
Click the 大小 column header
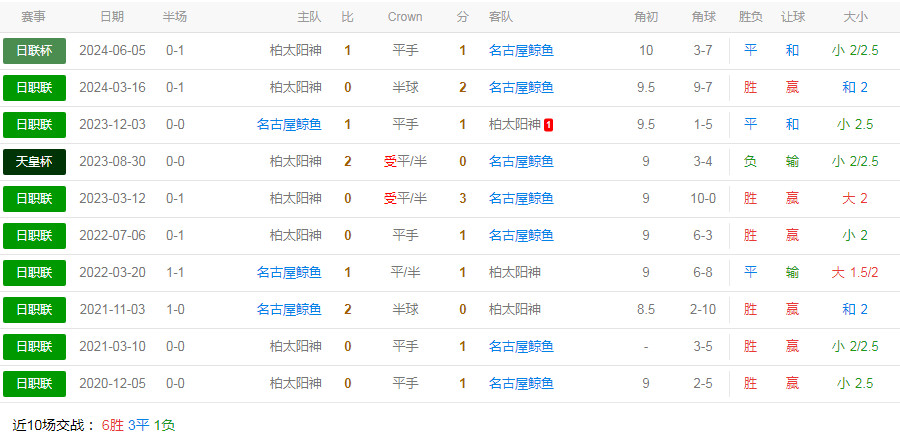coord(855,17)
